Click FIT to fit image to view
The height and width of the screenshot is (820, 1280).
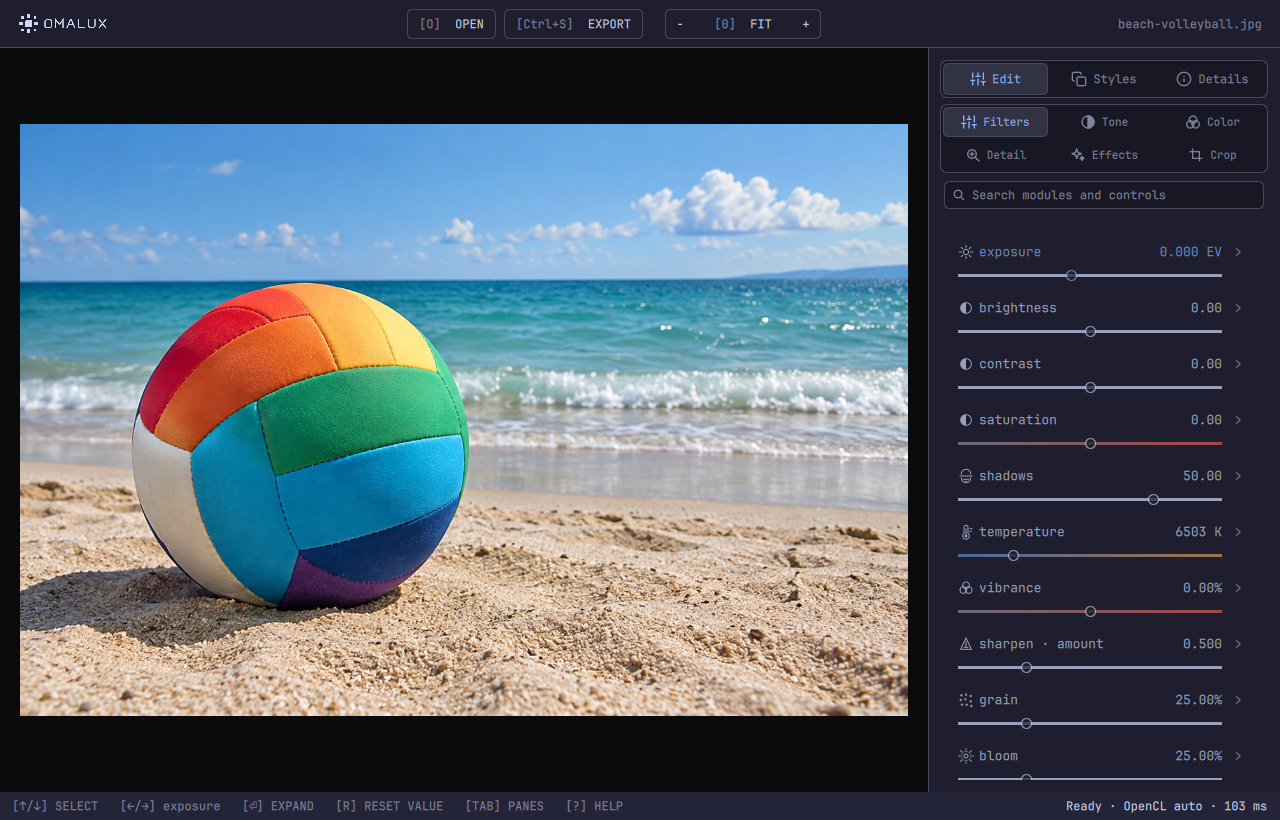point(743,24)
